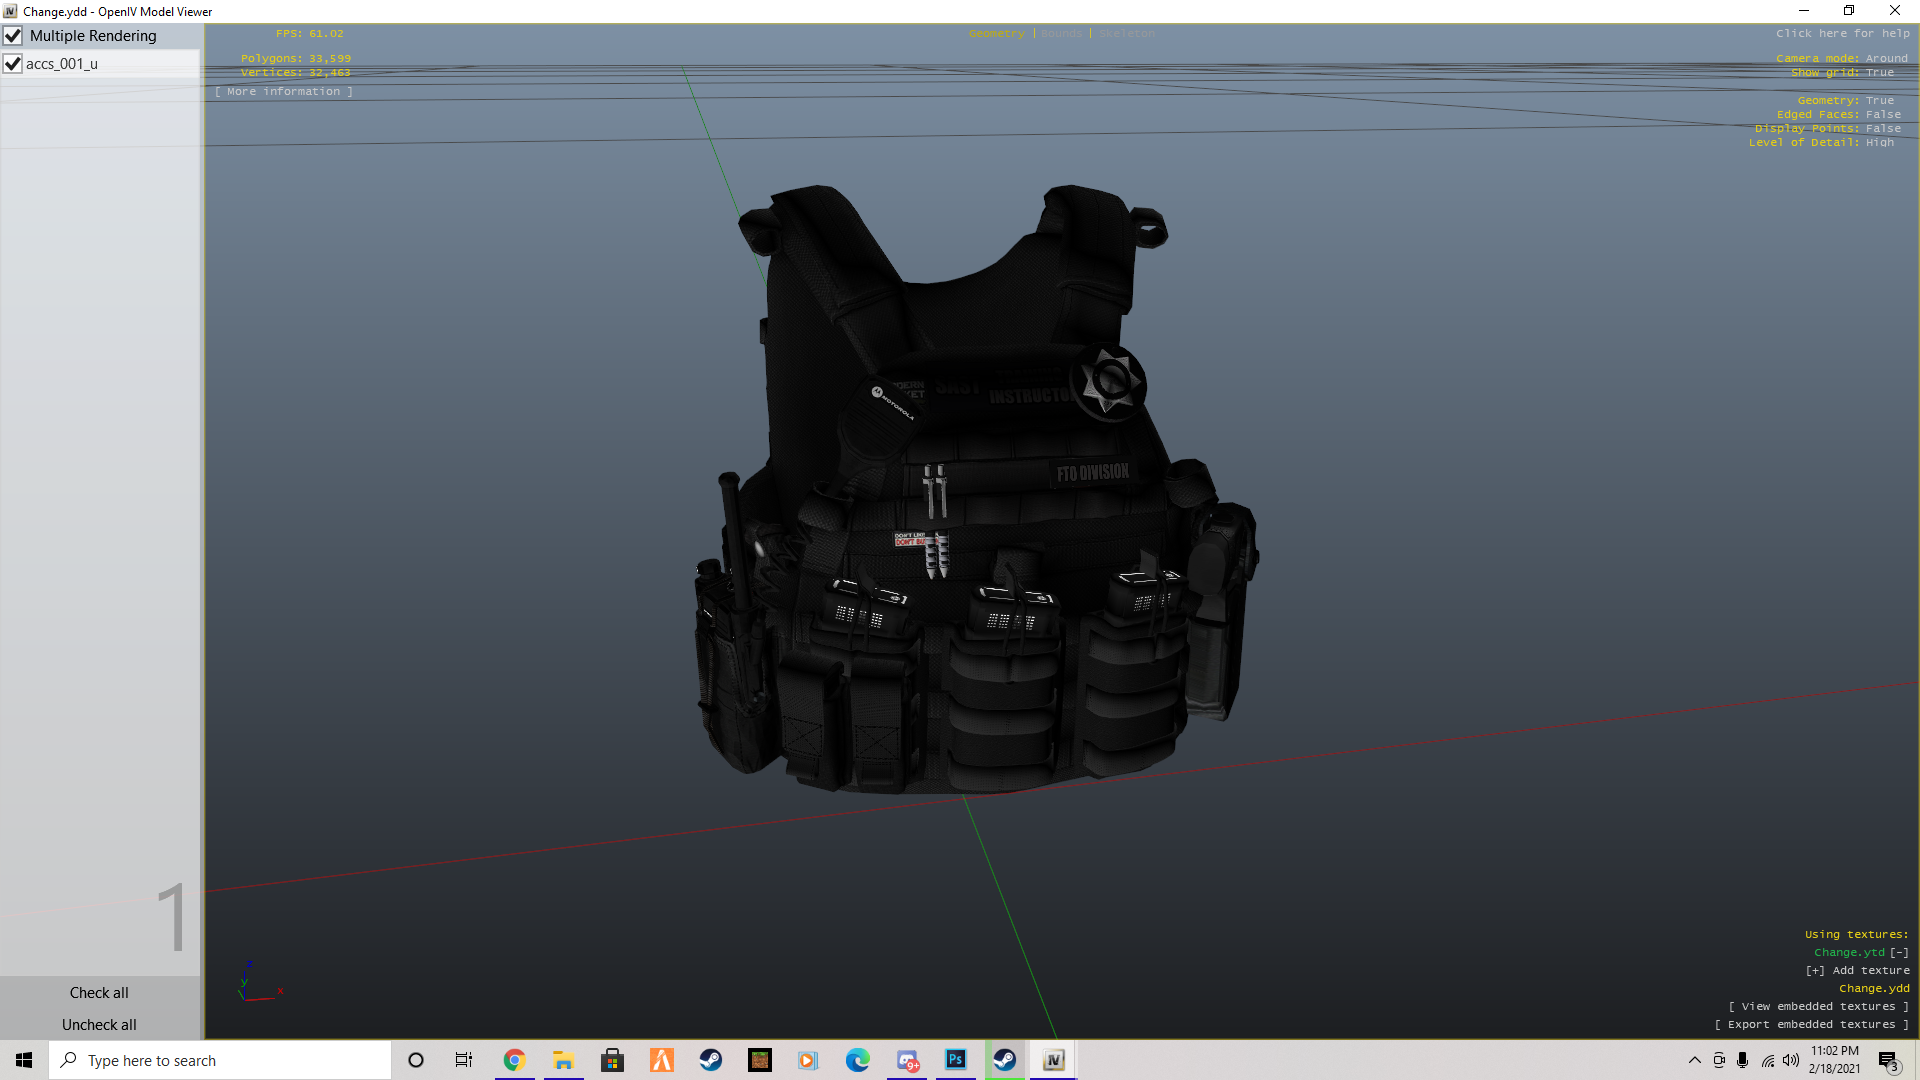Click [+] Add texture
This screenshot has width=1920, height=1080.
pos(1857,971)
